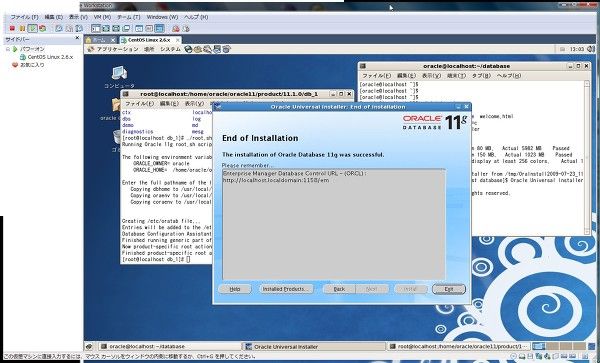Click the Show Desktop icon in bottom panel
This screenshot has width=600, height=363.
tap(89, 347)
